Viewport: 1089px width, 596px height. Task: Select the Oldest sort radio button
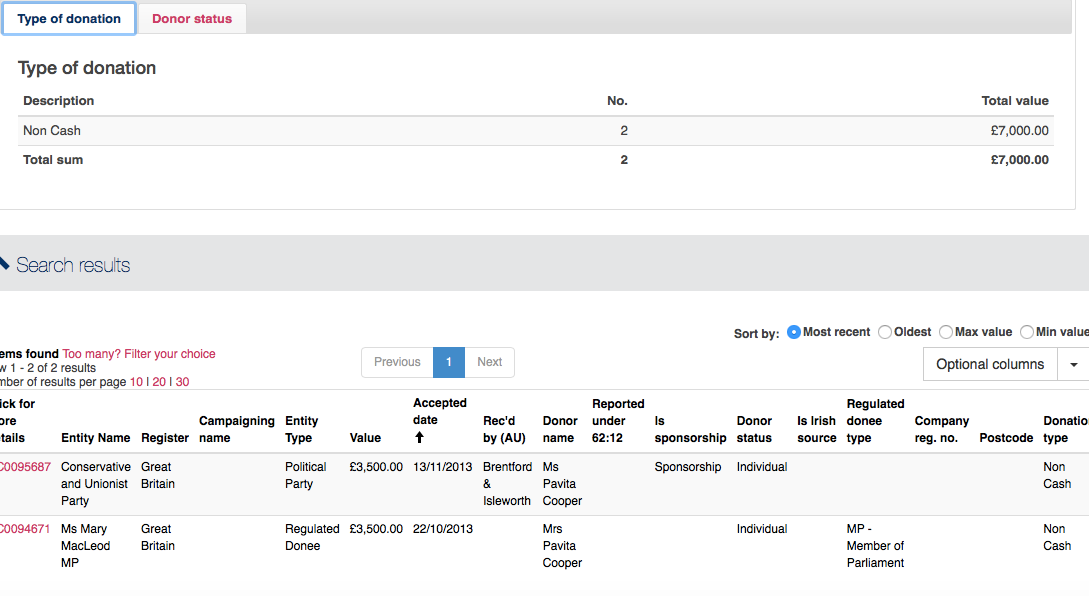point(885,332)
